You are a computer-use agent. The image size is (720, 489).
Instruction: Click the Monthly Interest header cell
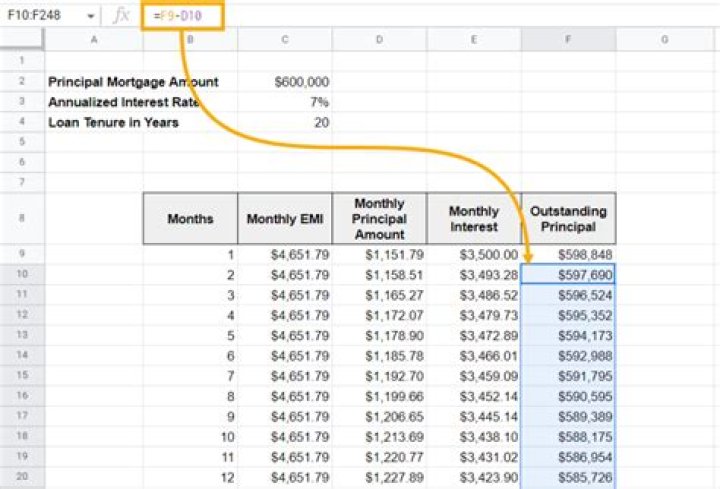pyautogui.click(x=474, y=219)
